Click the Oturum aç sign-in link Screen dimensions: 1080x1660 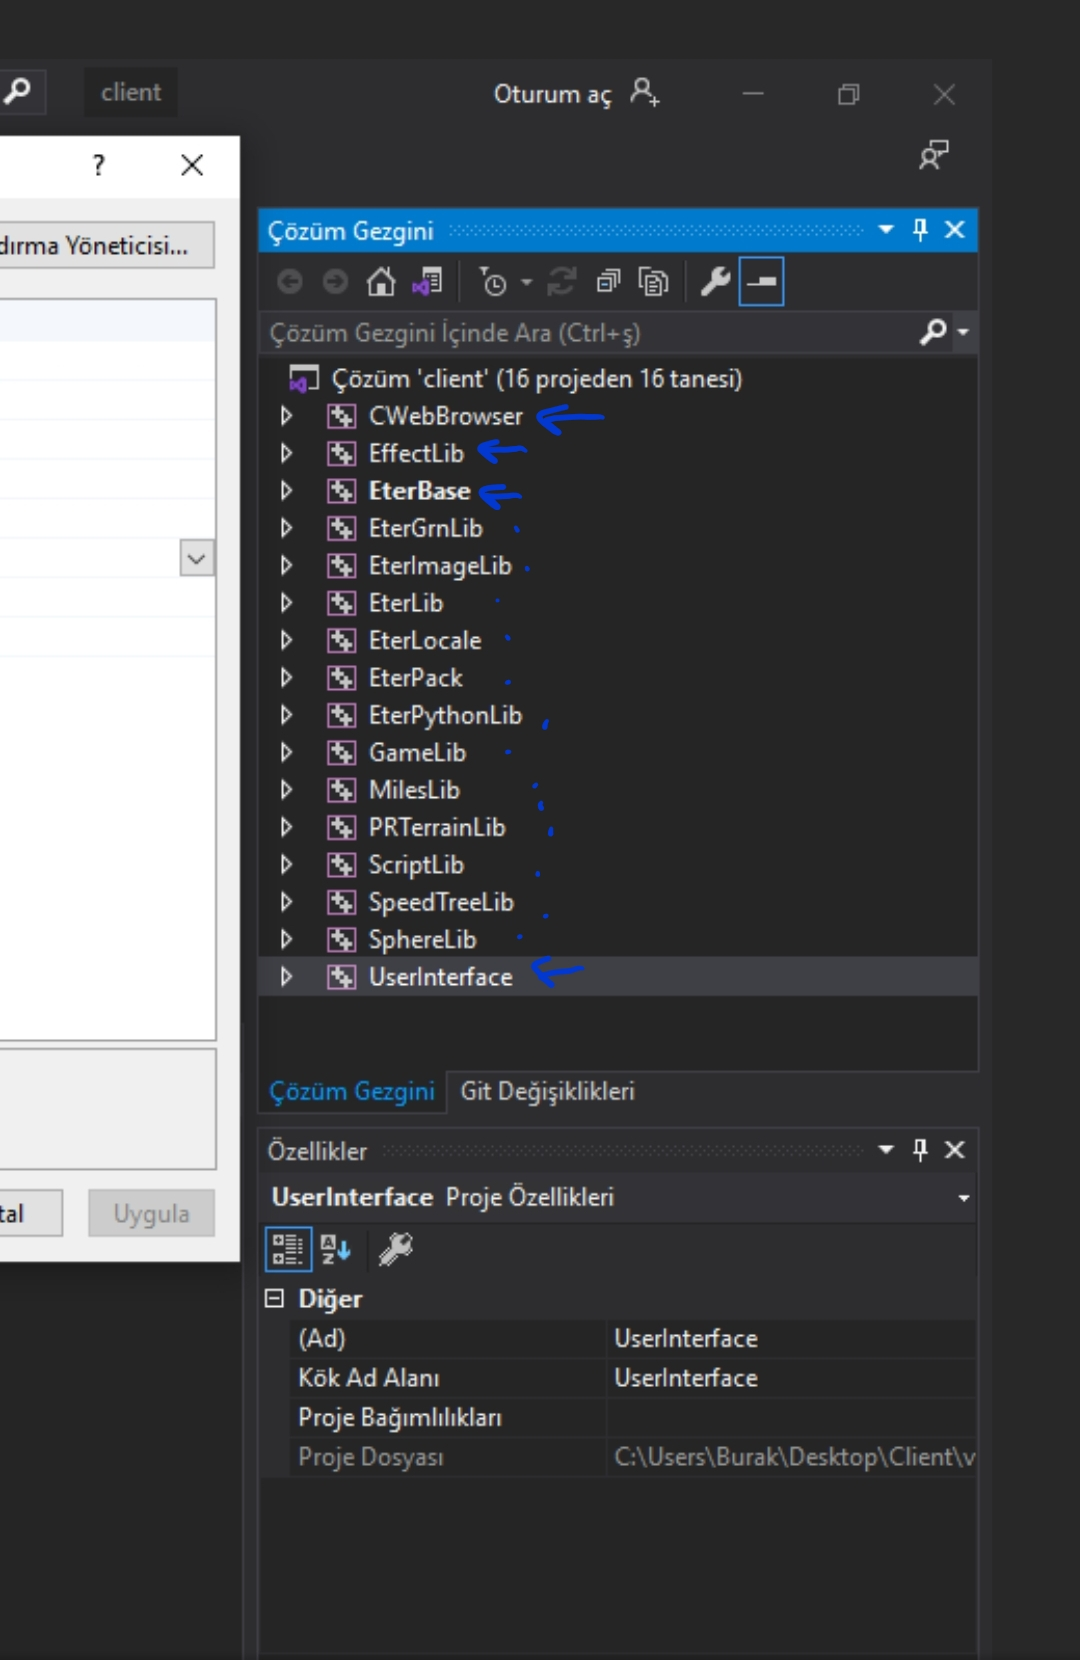coord(552,94)
